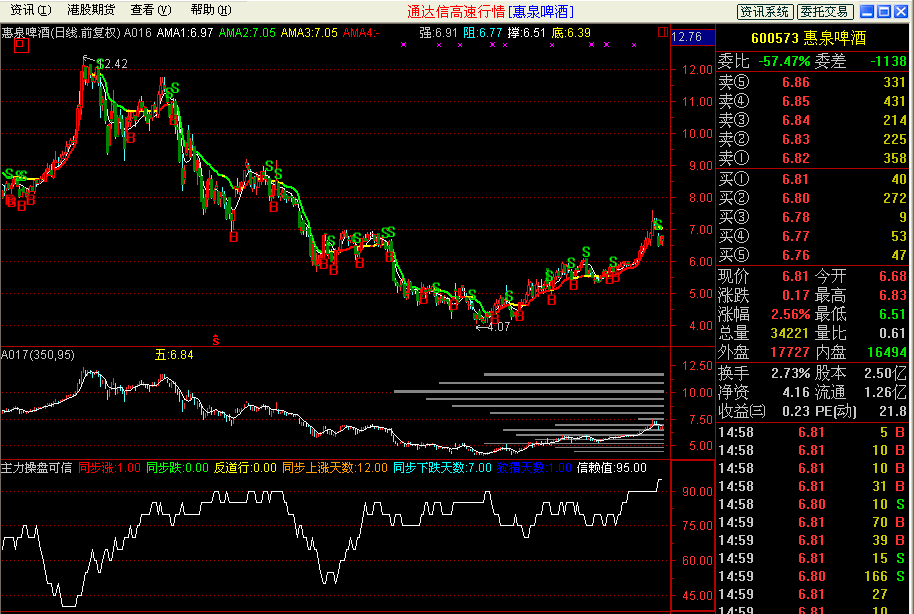Click the 4.07 low price marker
Screen dimensions: 914x614
(493, 327)
